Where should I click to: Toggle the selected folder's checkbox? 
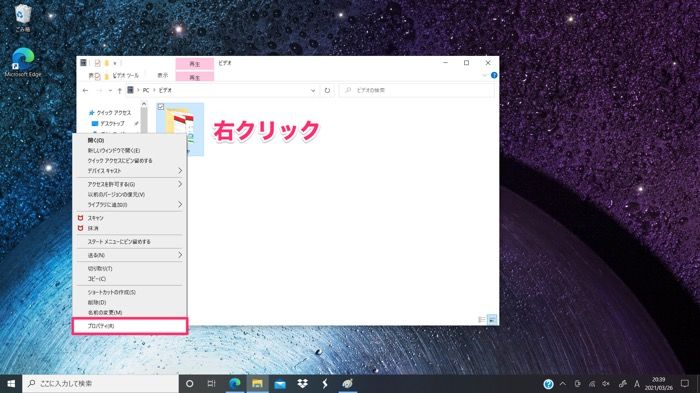point(161,107)
